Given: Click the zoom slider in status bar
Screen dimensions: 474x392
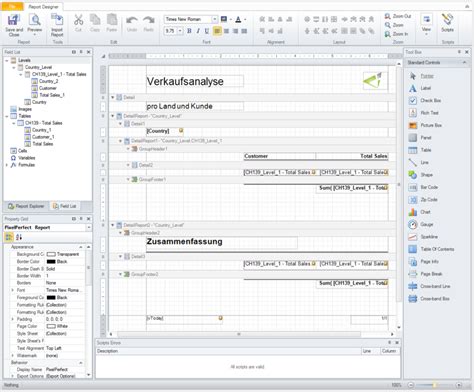Looking at the screenshot, I should (x=434, y=385).
